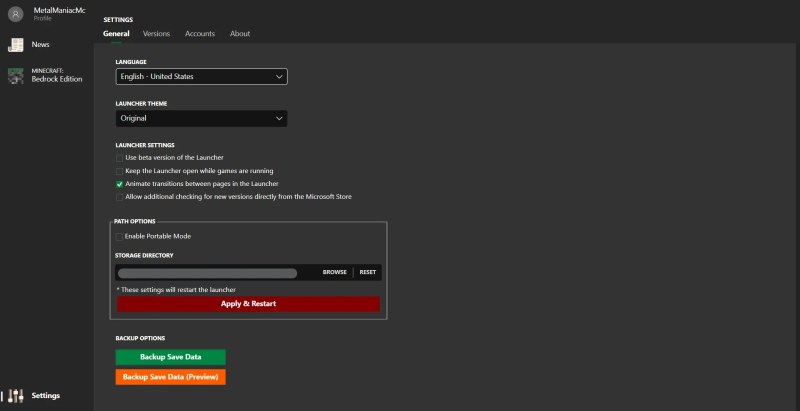This screenshot has height=411, width=800.
Task: Click the News sidebar label
Action: point(40,44)
